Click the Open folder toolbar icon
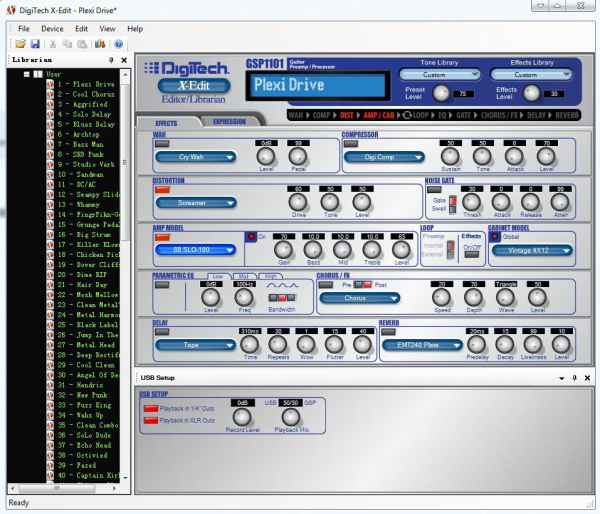Screen dimensions: 600x514 point(21,44)
